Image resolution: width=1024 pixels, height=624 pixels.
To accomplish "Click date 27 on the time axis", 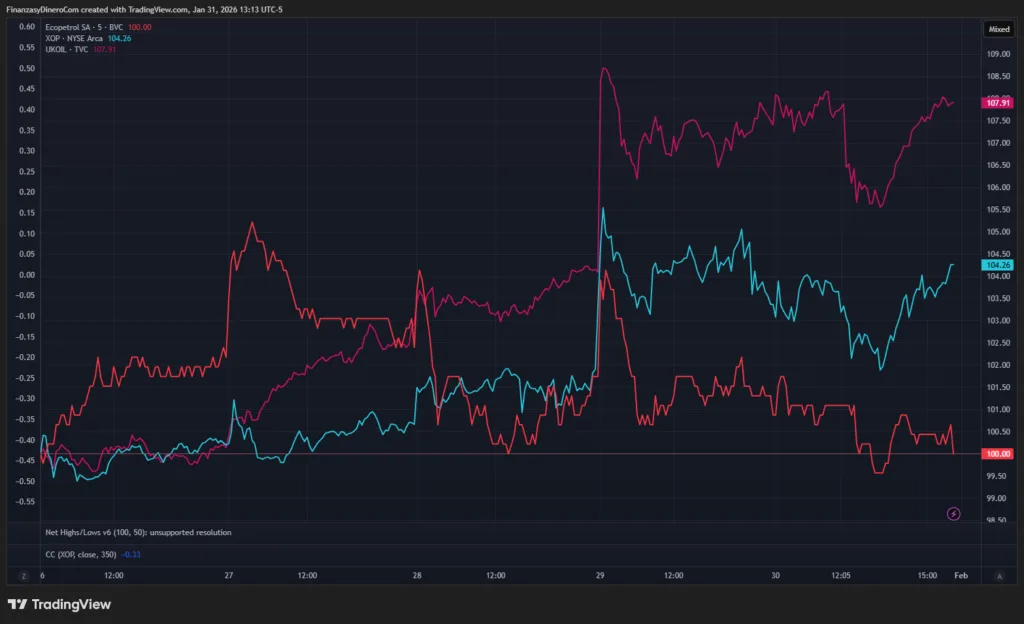I will click(229, 576).
